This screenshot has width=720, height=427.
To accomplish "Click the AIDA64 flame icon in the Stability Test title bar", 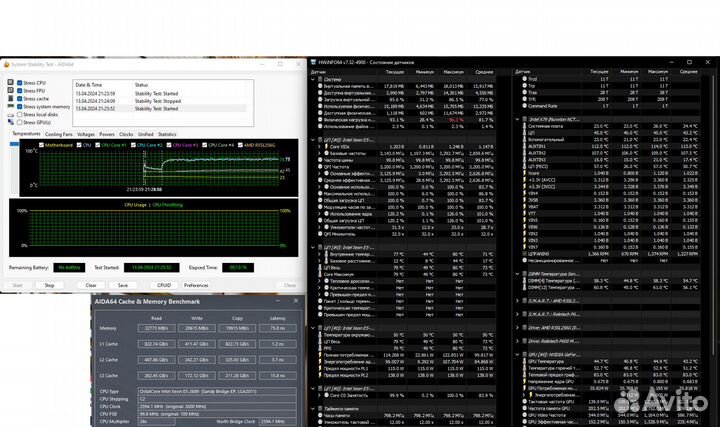I will (6, 64).
